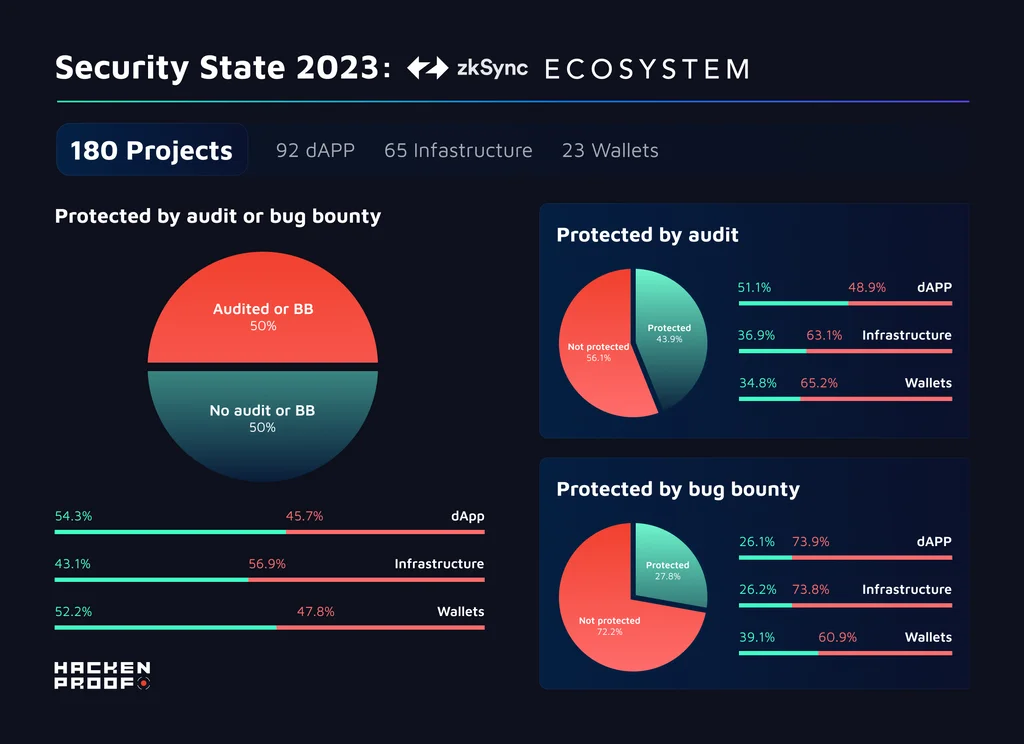Click the 52.2% value
1024x744 pixels.
[x=74, y=611]
